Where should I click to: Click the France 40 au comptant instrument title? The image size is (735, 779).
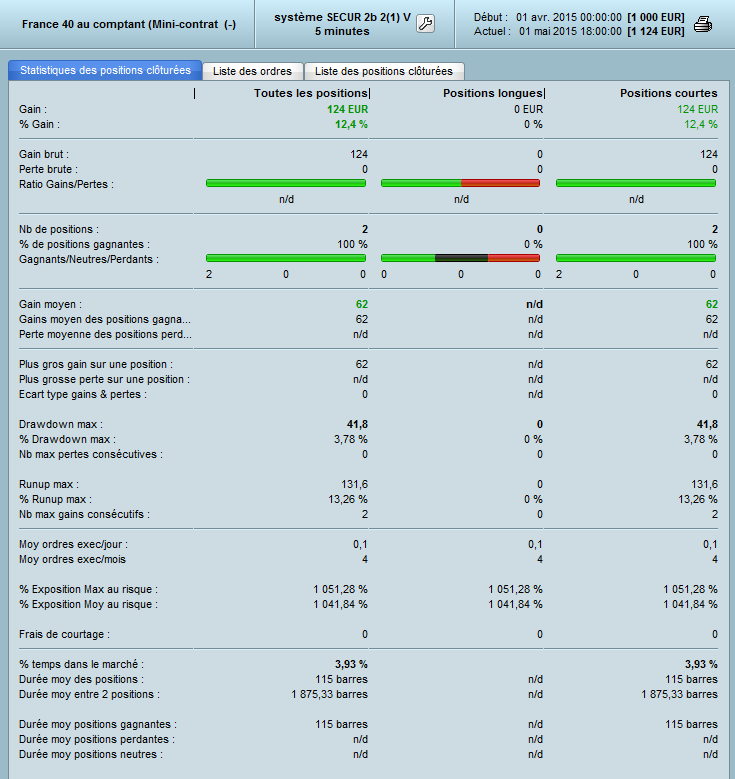click(x=129, y=24)
